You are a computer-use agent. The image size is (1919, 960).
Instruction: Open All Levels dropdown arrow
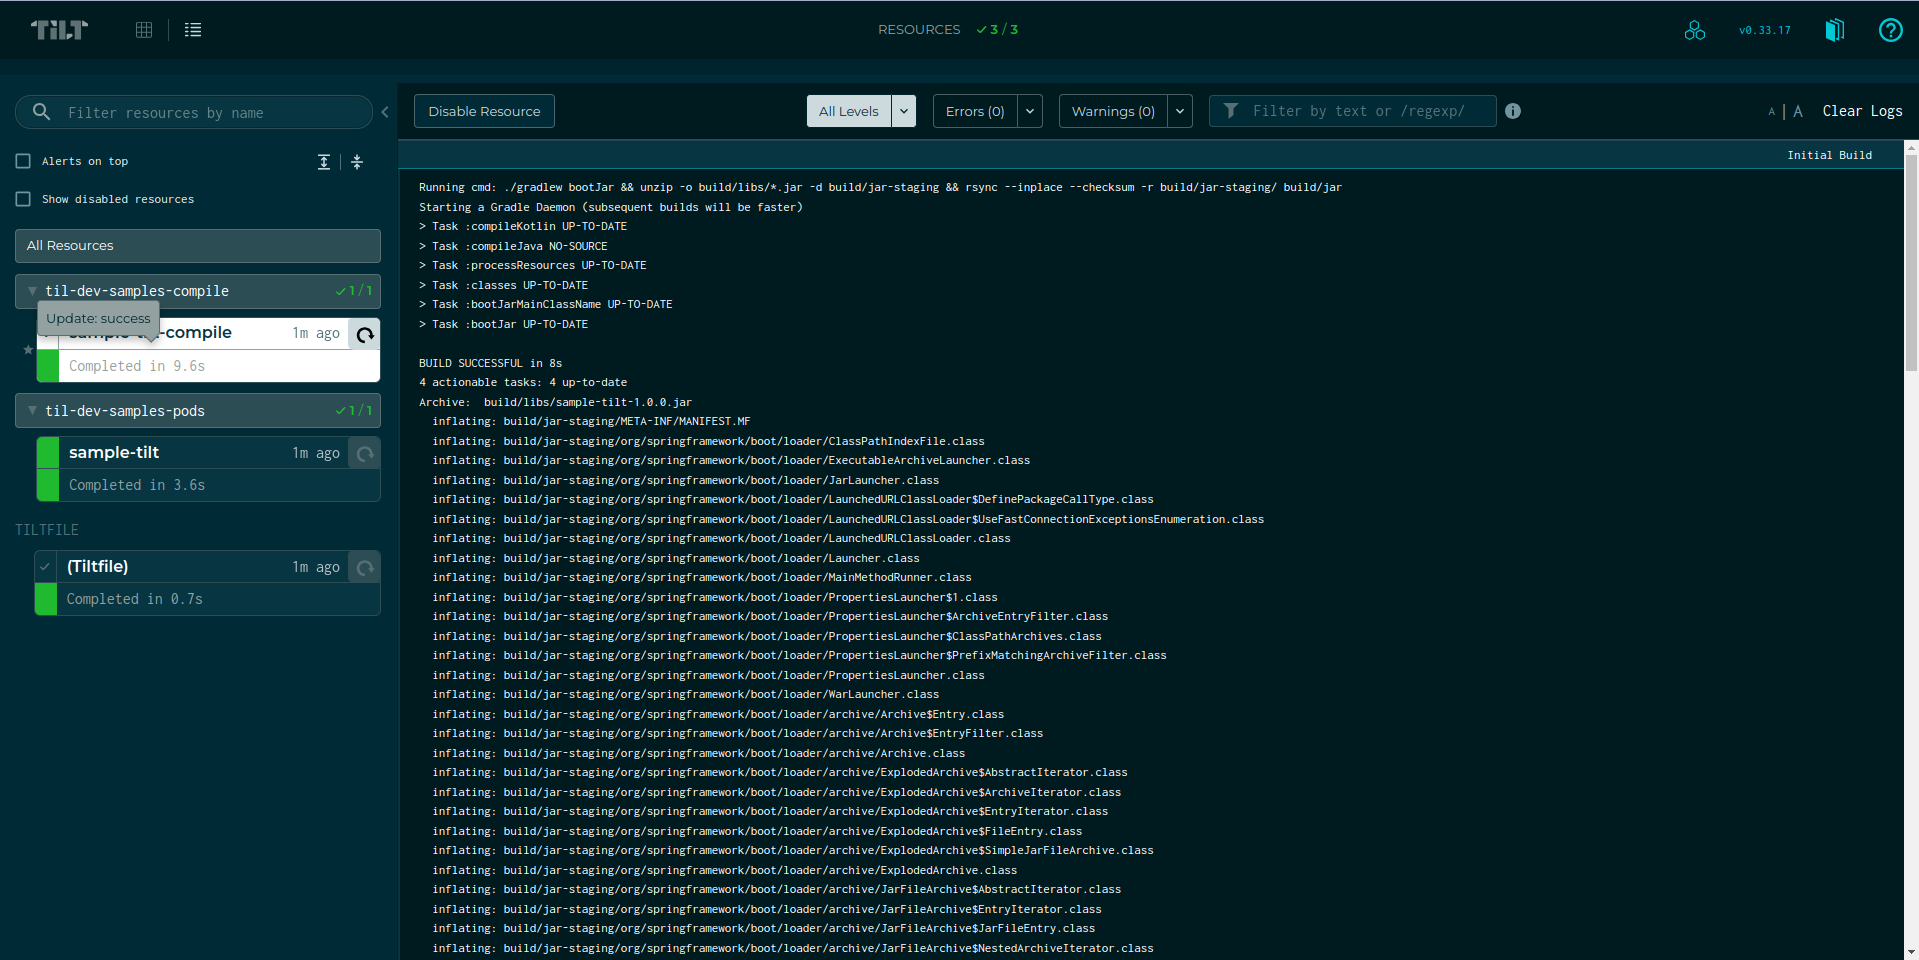tap(904, 111)
